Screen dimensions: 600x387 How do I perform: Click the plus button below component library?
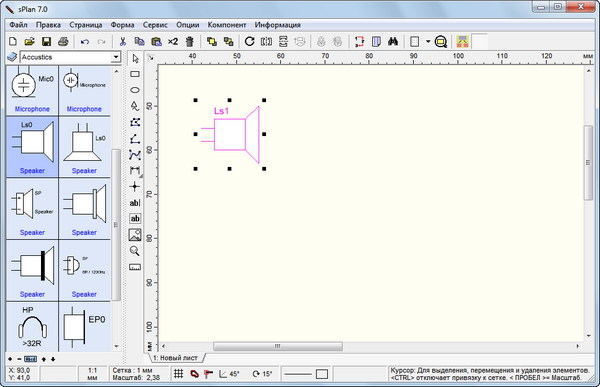tap(10, 359)
